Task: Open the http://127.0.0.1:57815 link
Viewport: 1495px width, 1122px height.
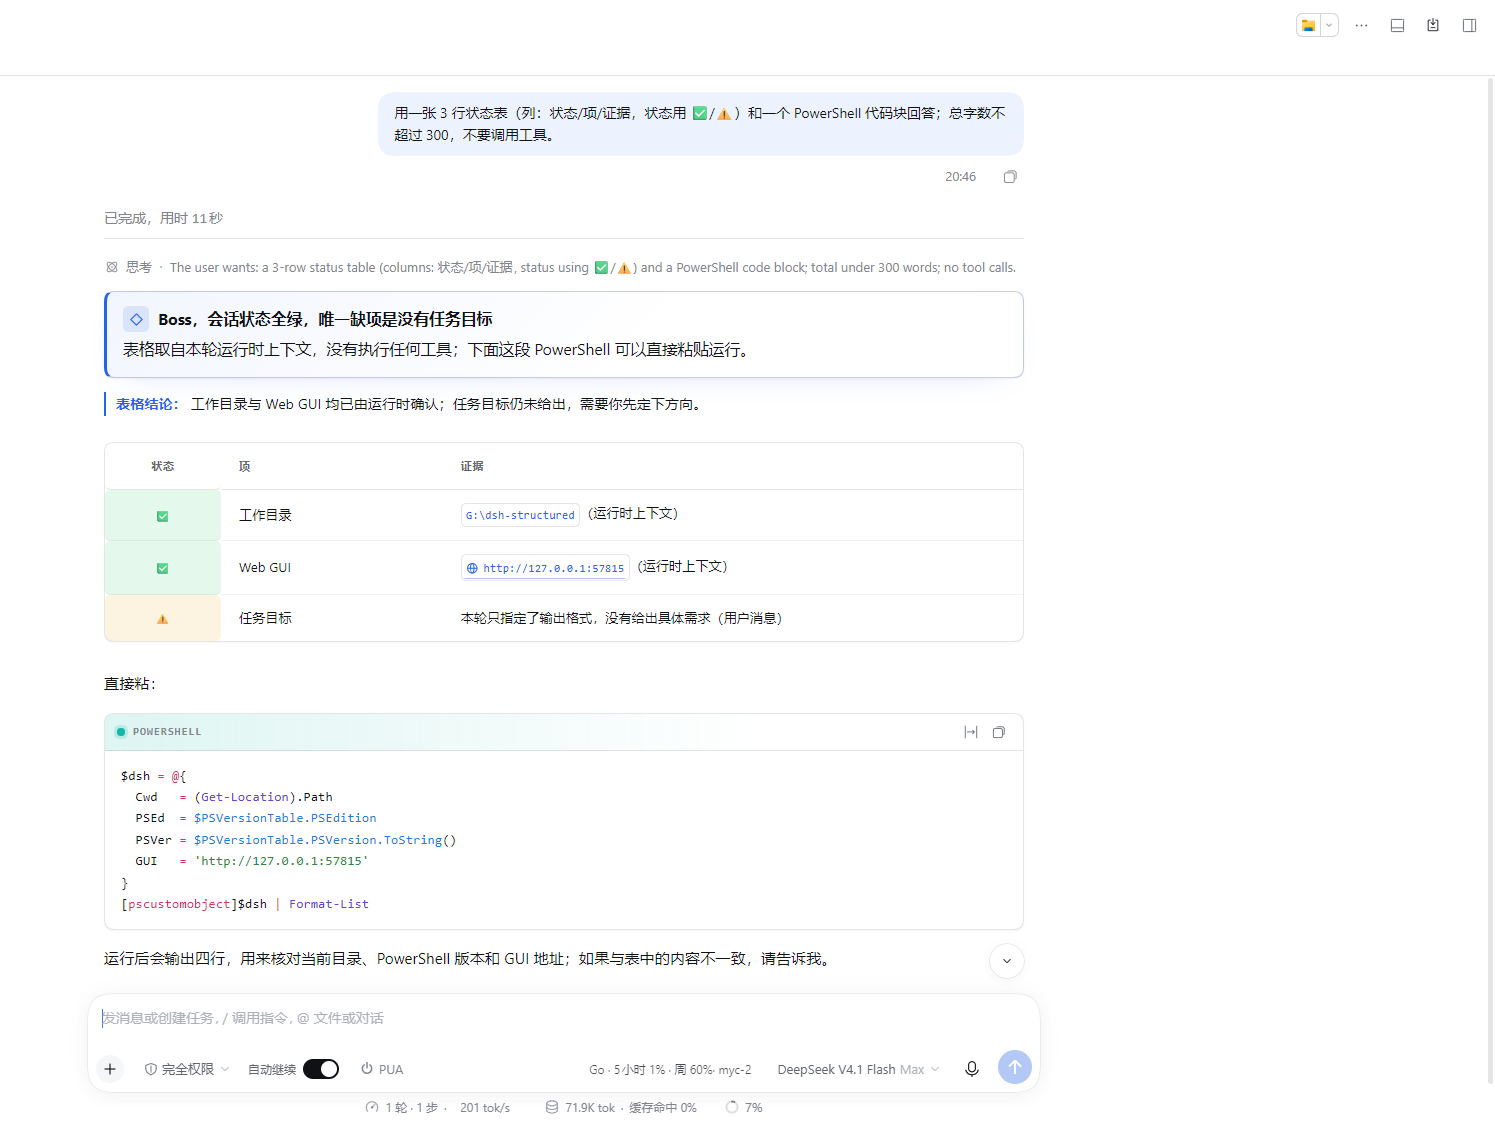Action: pos(545,568)
